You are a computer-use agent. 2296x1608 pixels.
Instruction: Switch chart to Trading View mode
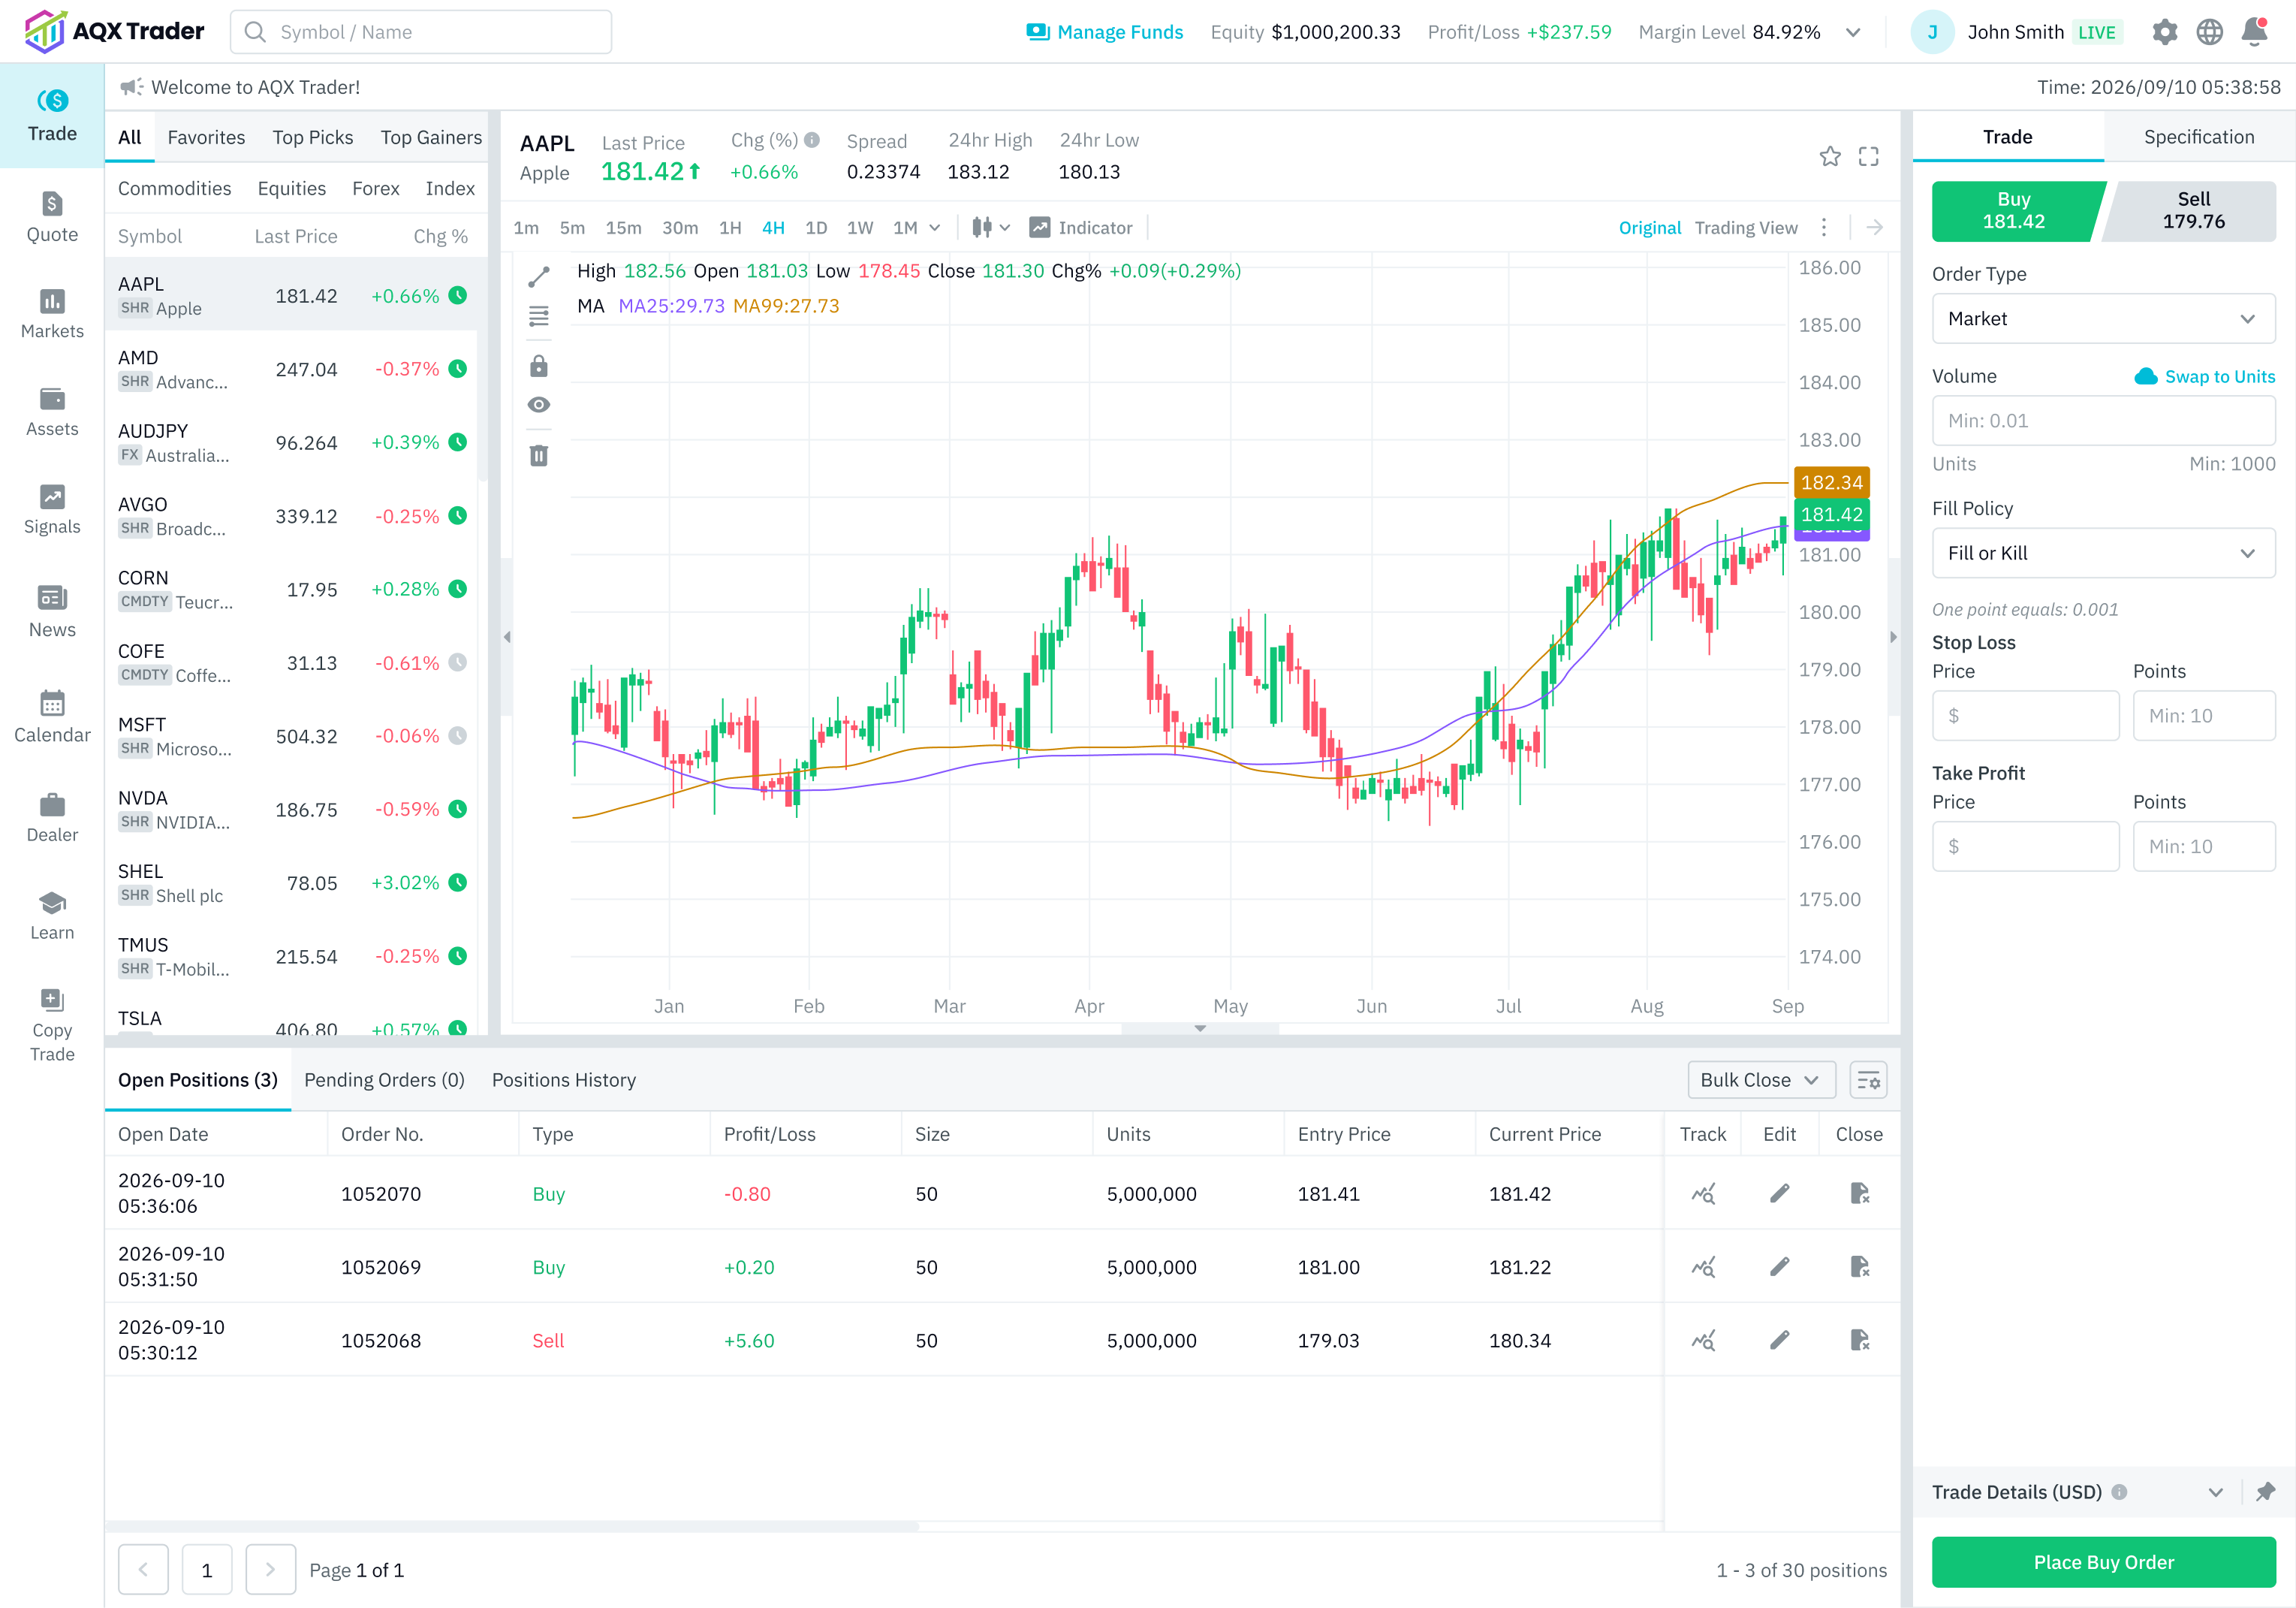pos(1745,228)
